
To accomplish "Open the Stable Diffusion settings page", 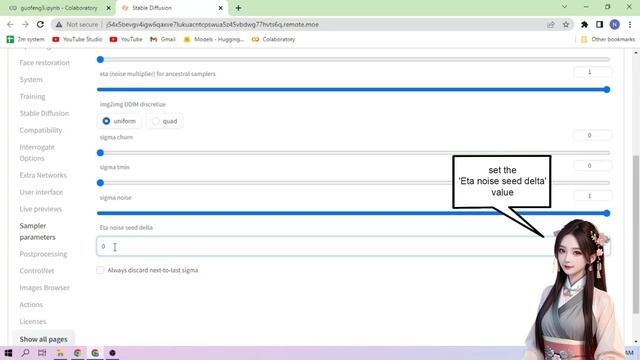I will point(44,113).
